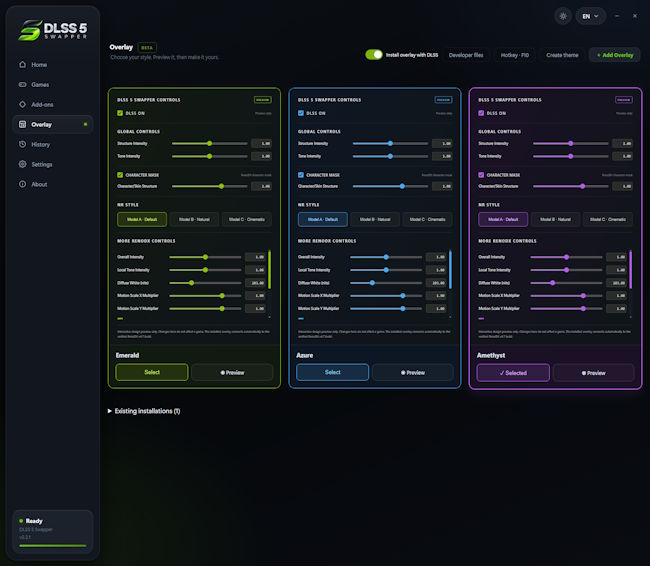Click the Developer files button

[466, 55]
